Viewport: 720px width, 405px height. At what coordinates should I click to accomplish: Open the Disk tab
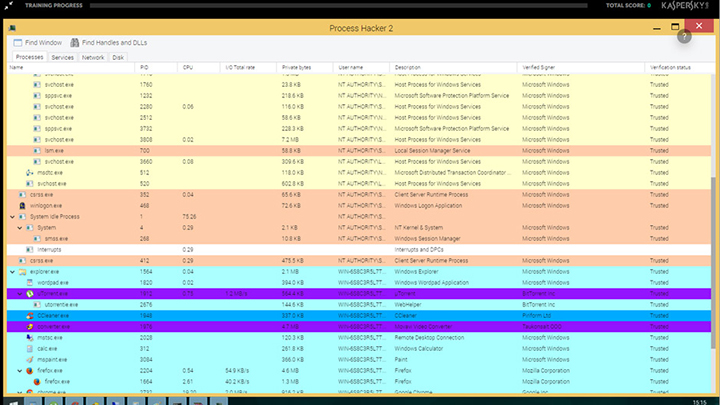tap(118, 57)
